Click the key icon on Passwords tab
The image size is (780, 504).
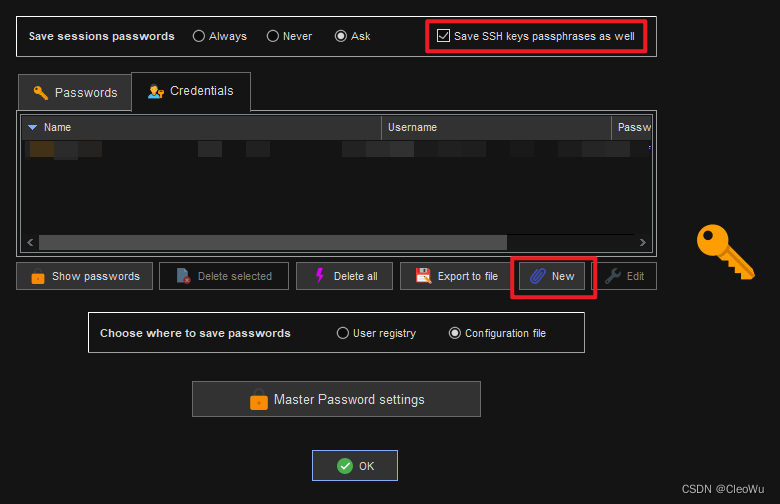[41, 92]
